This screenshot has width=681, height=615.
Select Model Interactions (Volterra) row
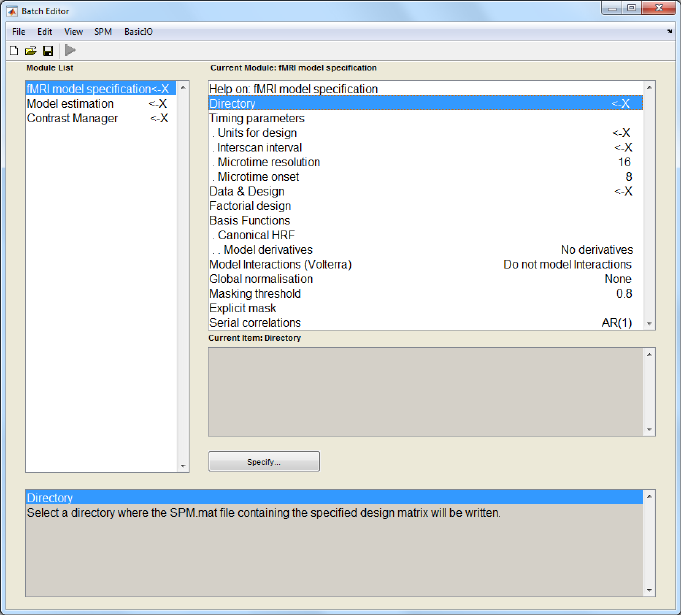tap(426, 265)
